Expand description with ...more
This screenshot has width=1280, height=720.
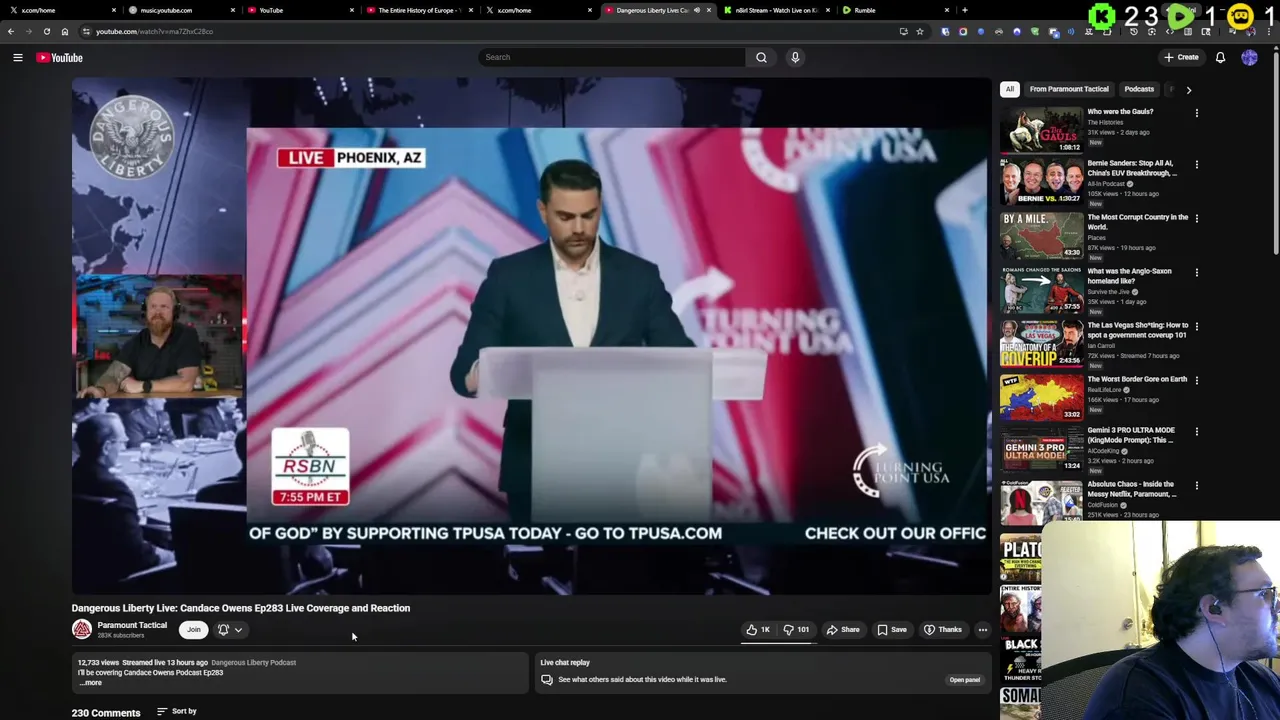(91, 682)
